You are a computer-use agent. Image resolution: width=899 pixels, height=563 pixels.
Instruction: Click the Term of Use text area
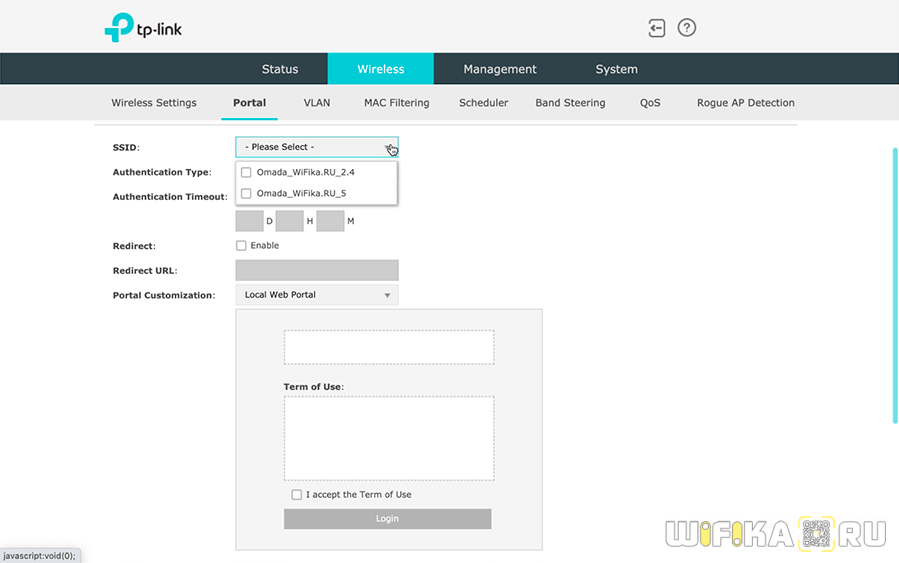pos(388,438)
